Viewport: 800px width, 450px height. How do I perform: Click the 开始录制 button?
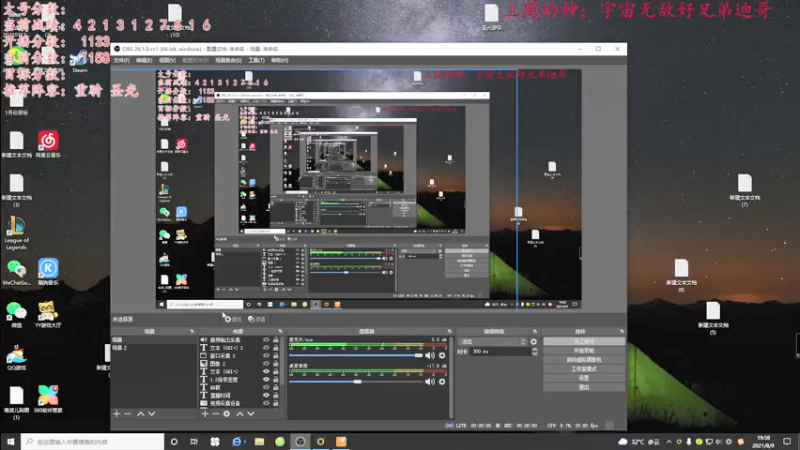coord(584,351)
